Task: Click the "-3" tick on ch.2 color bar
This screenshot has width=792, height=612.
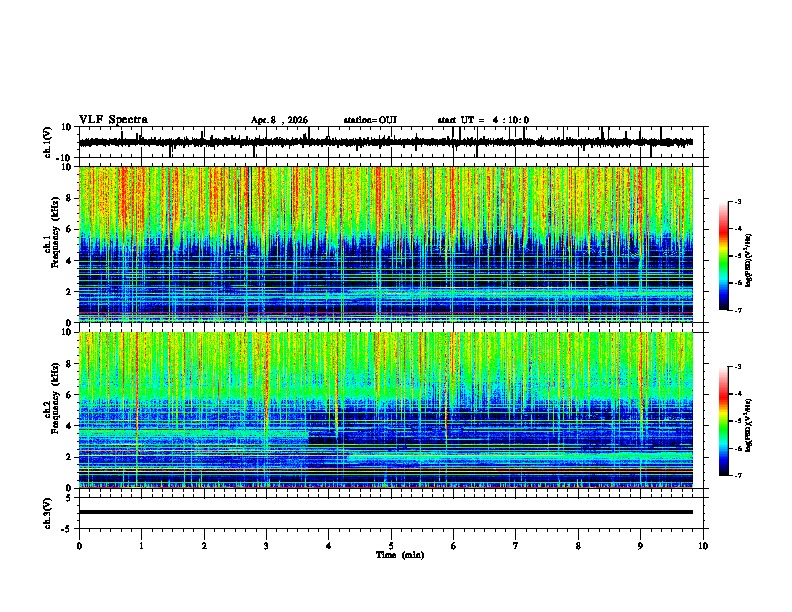Action: [738, 367]
